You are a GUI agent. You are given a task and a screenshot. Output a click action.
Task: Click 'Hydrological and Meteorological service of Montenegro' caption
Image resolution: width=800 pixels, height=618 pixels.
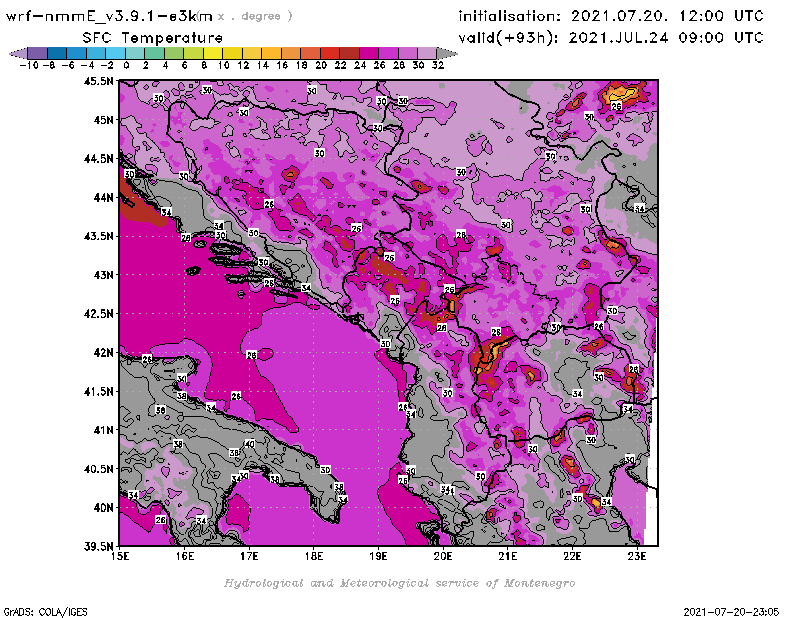click(399, 583)
